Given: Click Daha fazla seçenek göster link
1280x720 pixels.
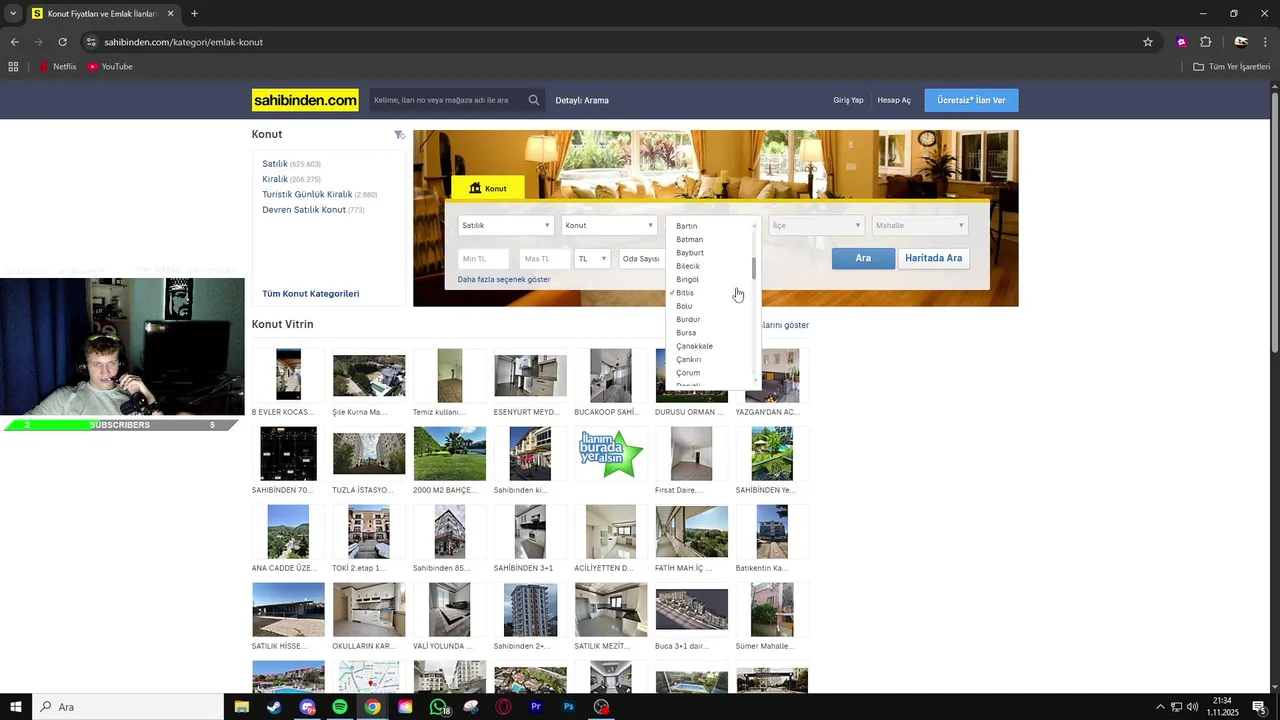Looking at the screenshot, I should [x=504, y=280].
